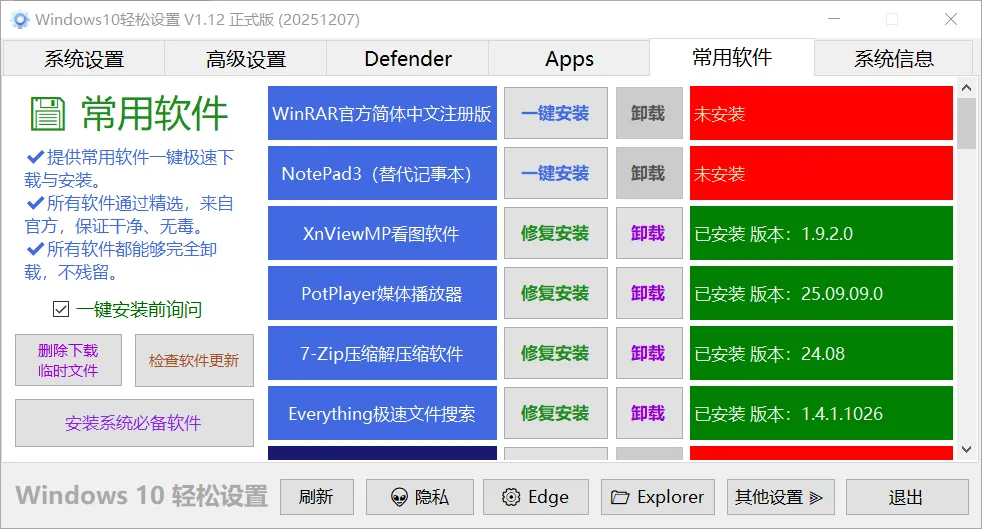Image resolution: width=982 pixels, height=529 pixels.
Task: Toggle the 一键安装前询问 checkbox
Action: pos(61,309)
